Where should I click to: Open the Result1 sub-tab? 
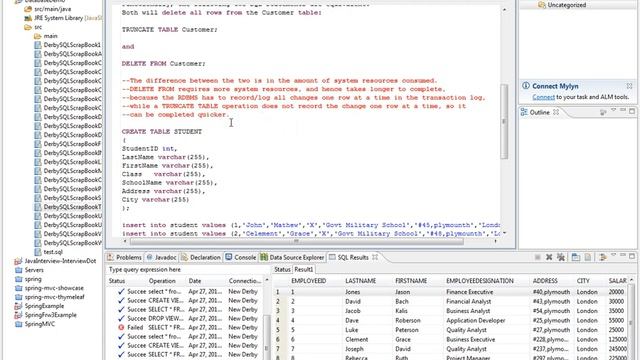pos(304,269)
